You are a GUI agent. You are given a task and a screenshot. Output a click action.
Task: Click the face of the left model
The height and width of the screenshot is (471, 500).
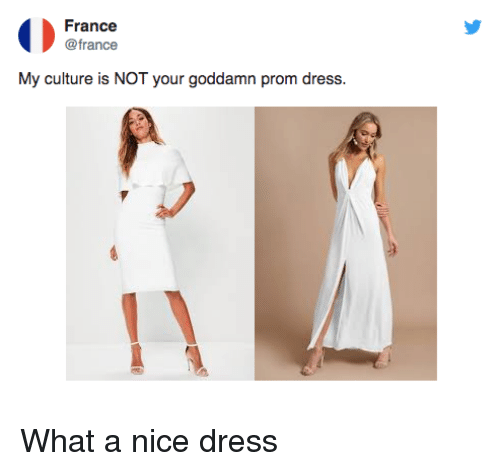pyautogui.click(x=137, y=123)
